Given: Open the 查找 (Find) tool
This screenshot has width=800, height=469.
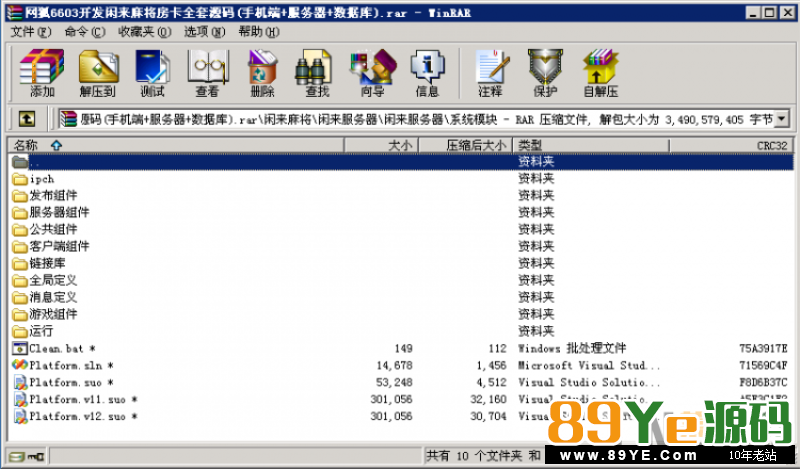Looking at the screenshot, I should point(317,73).
